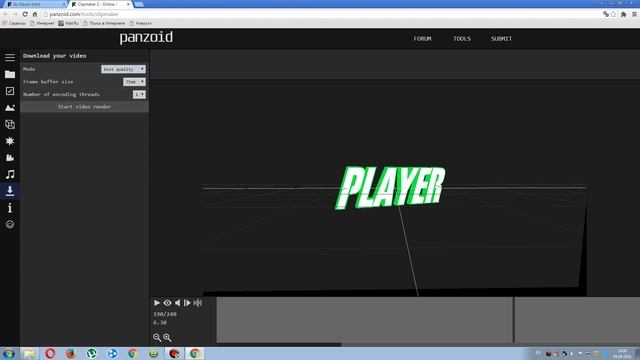
Task: Open Chrome menu button
Action: pyautogui.click(x=634, y=14)
